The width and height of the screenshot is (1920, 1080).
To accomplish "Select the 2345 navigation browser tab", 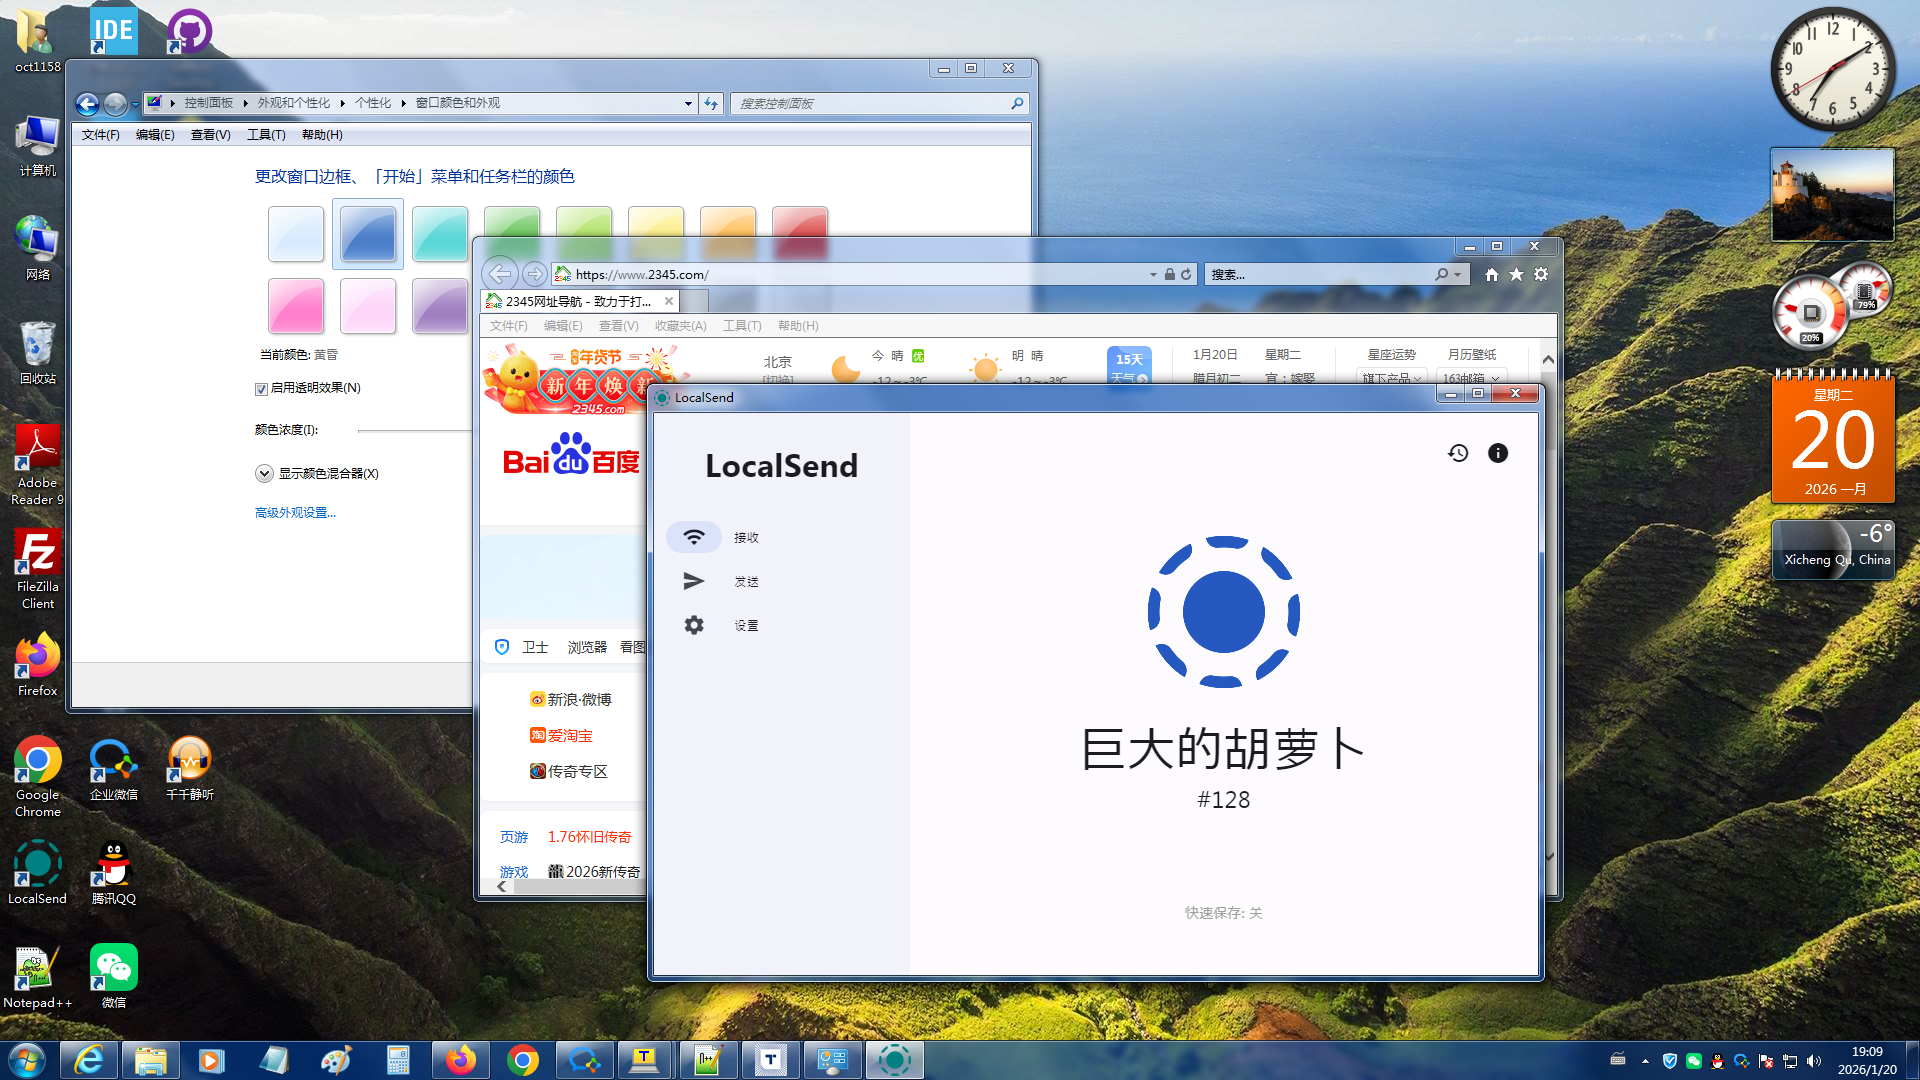I will 578,301.
